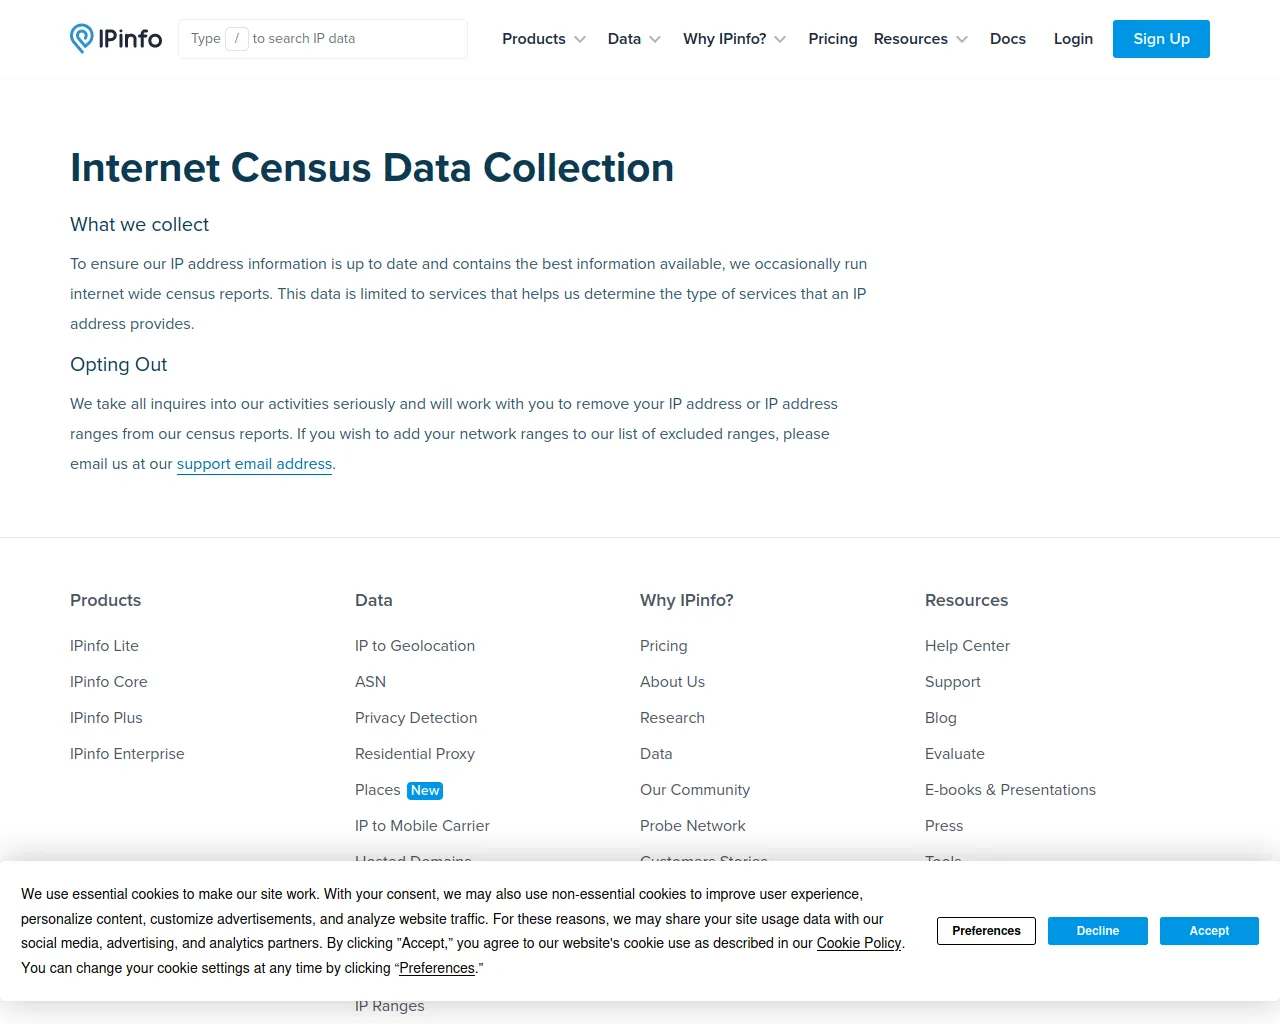Open Privacy Detection in footer
The image size is (1280, 1024).
tap(415, 718)
